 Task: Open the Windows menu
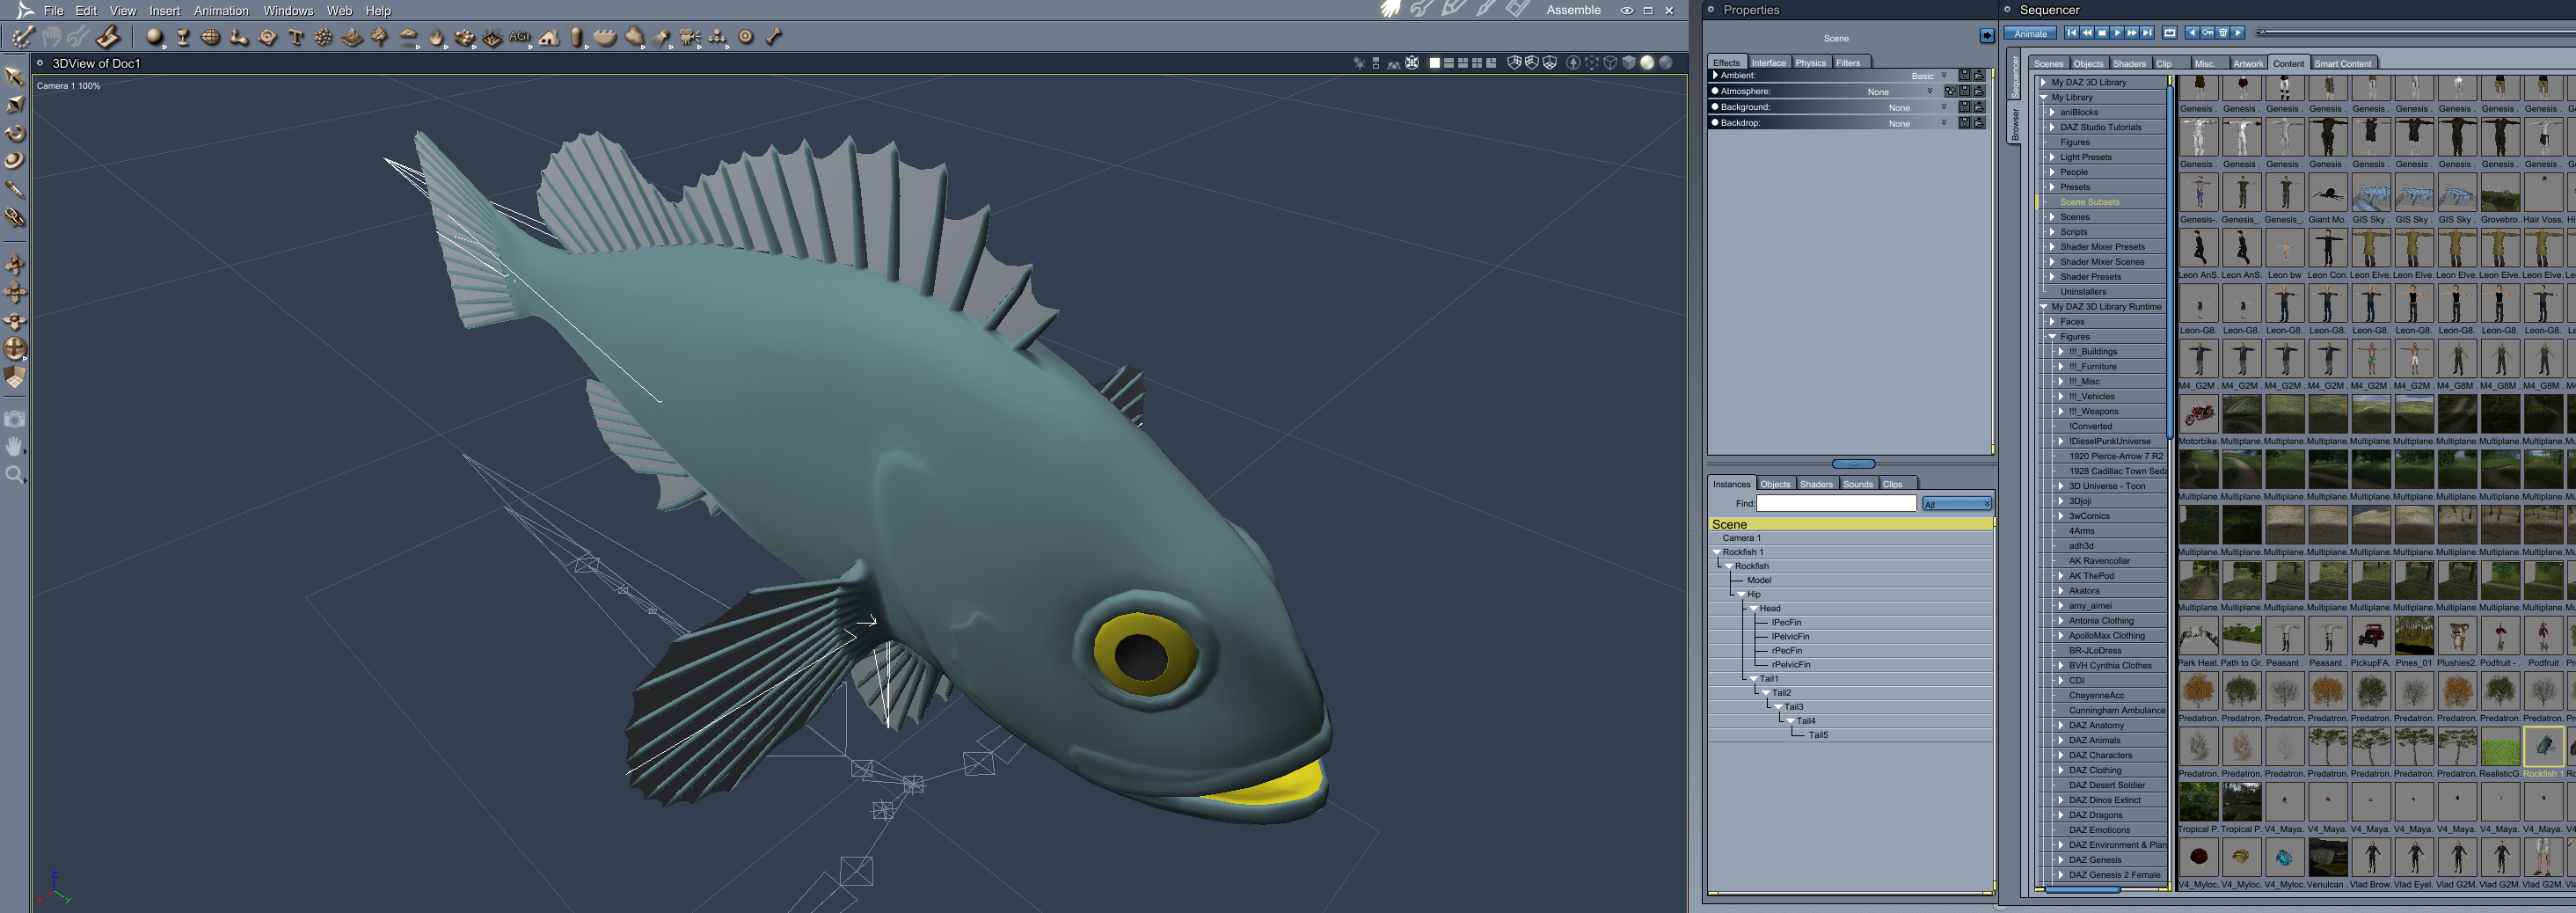(288, 10)
